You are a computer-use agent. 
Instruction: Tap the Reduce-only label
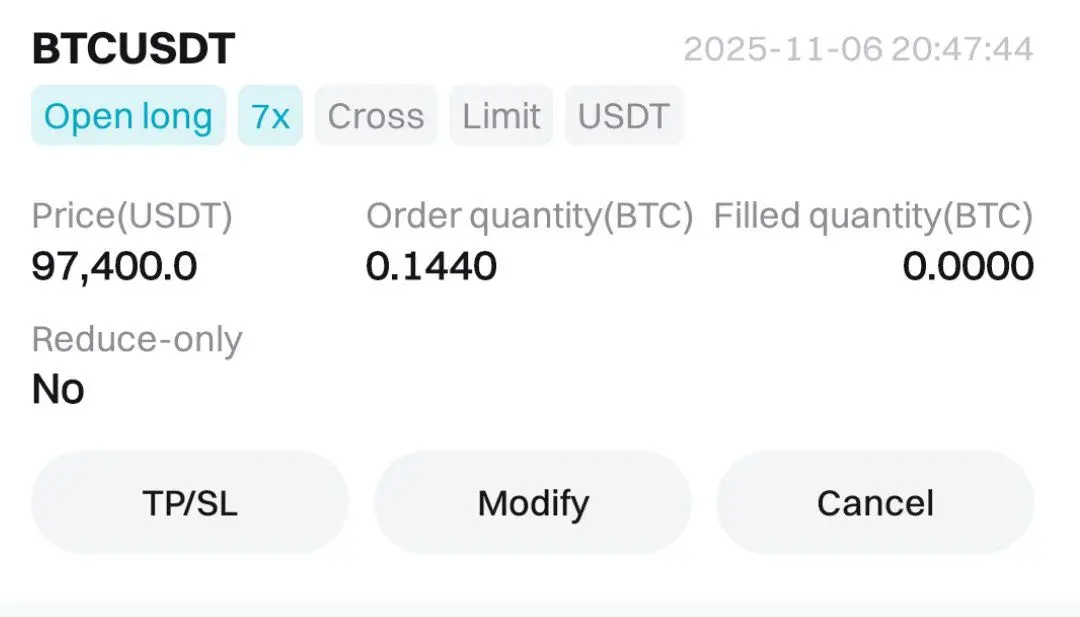pyautogui.click(x=137, y=340)
